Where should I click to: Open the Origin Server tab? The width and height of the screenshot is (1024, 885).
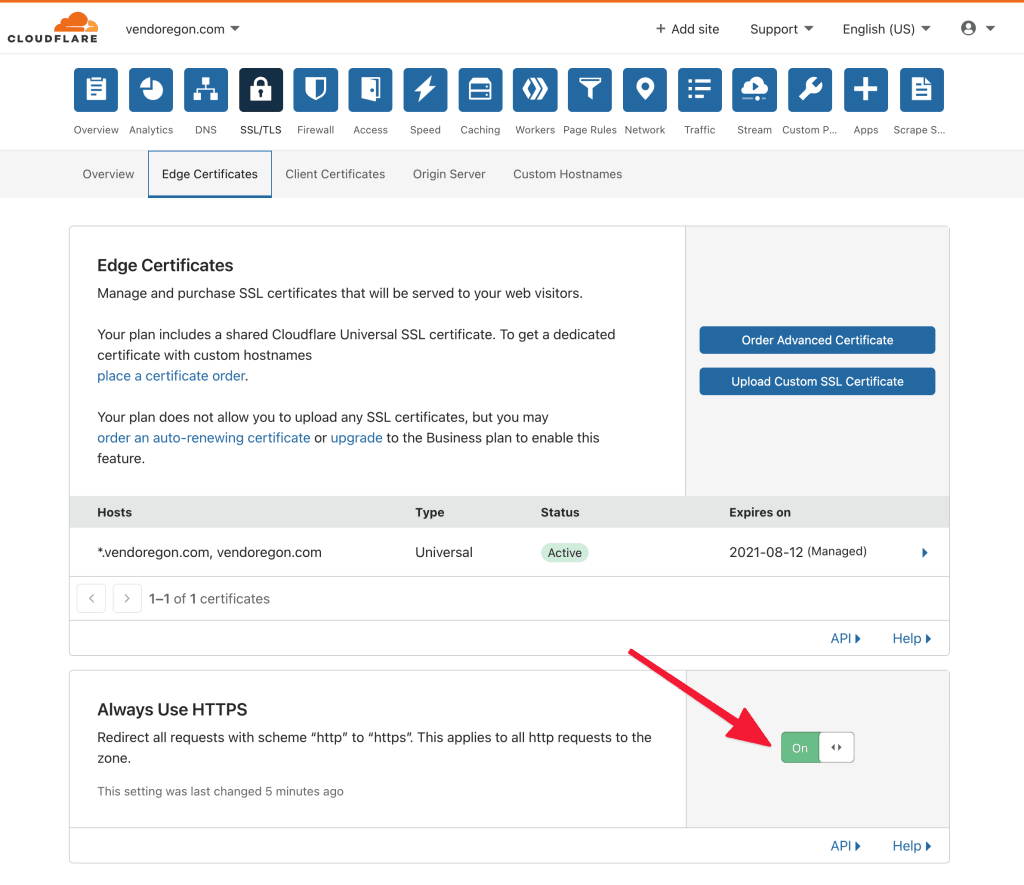point(449,173)
